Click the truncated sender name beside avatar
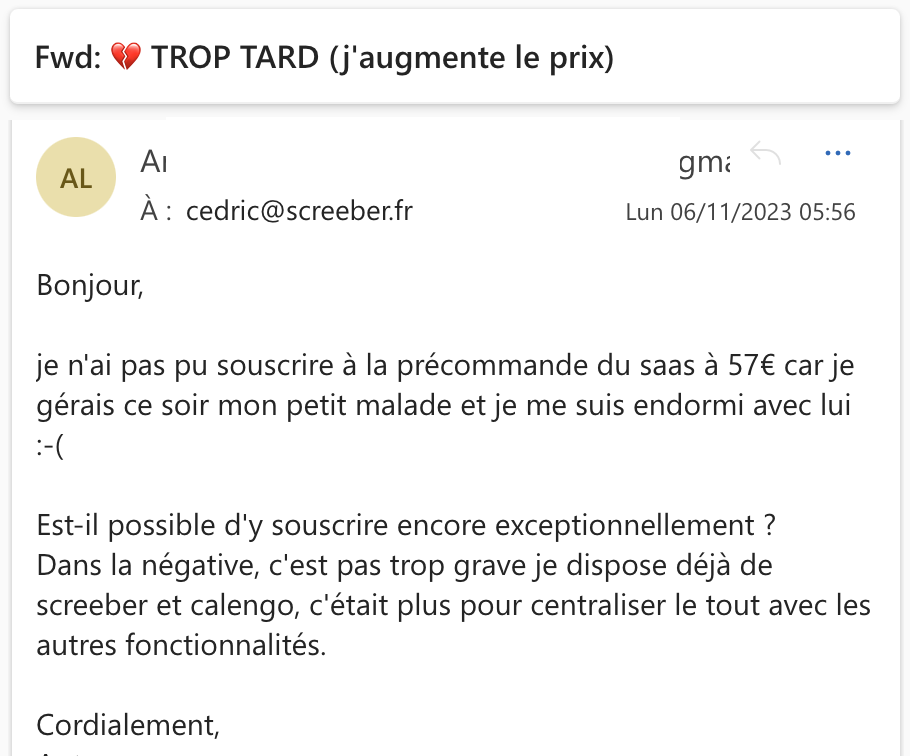 click(x=153, y=160)
